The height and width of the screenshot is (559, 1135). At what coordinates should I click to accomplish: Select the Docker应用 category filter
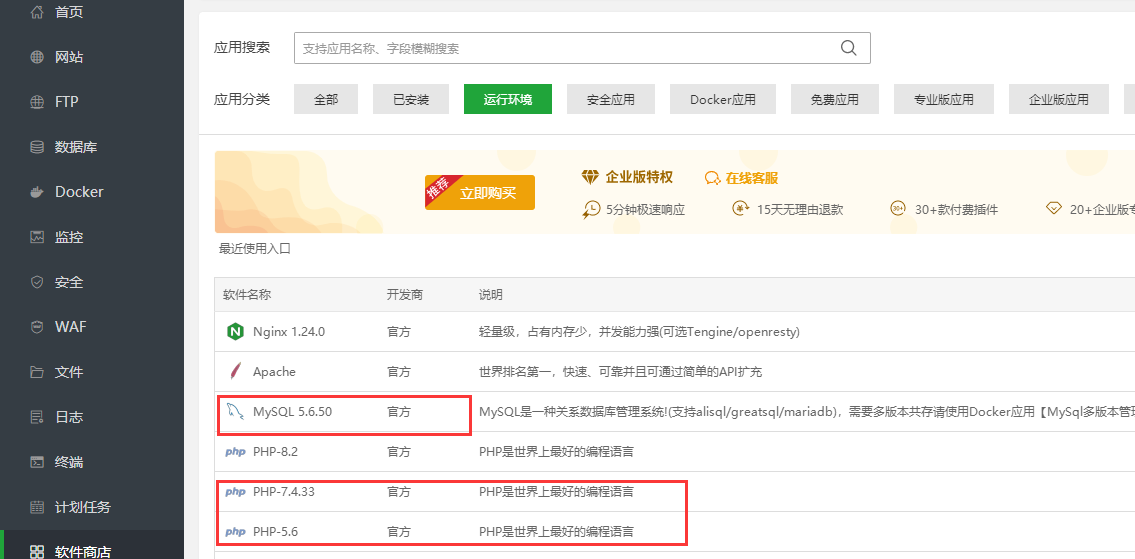pos(723,99)
